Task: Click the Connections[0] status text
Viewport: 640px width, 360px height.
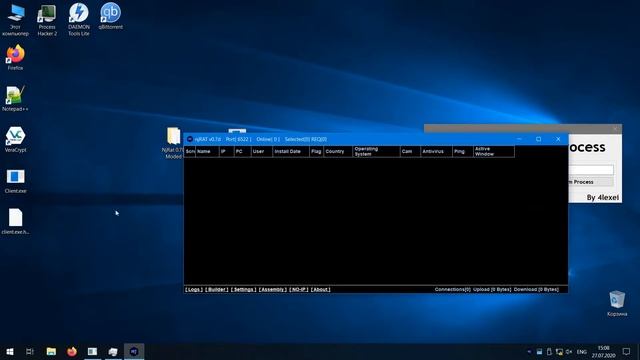Action: [x=453, y=289]
